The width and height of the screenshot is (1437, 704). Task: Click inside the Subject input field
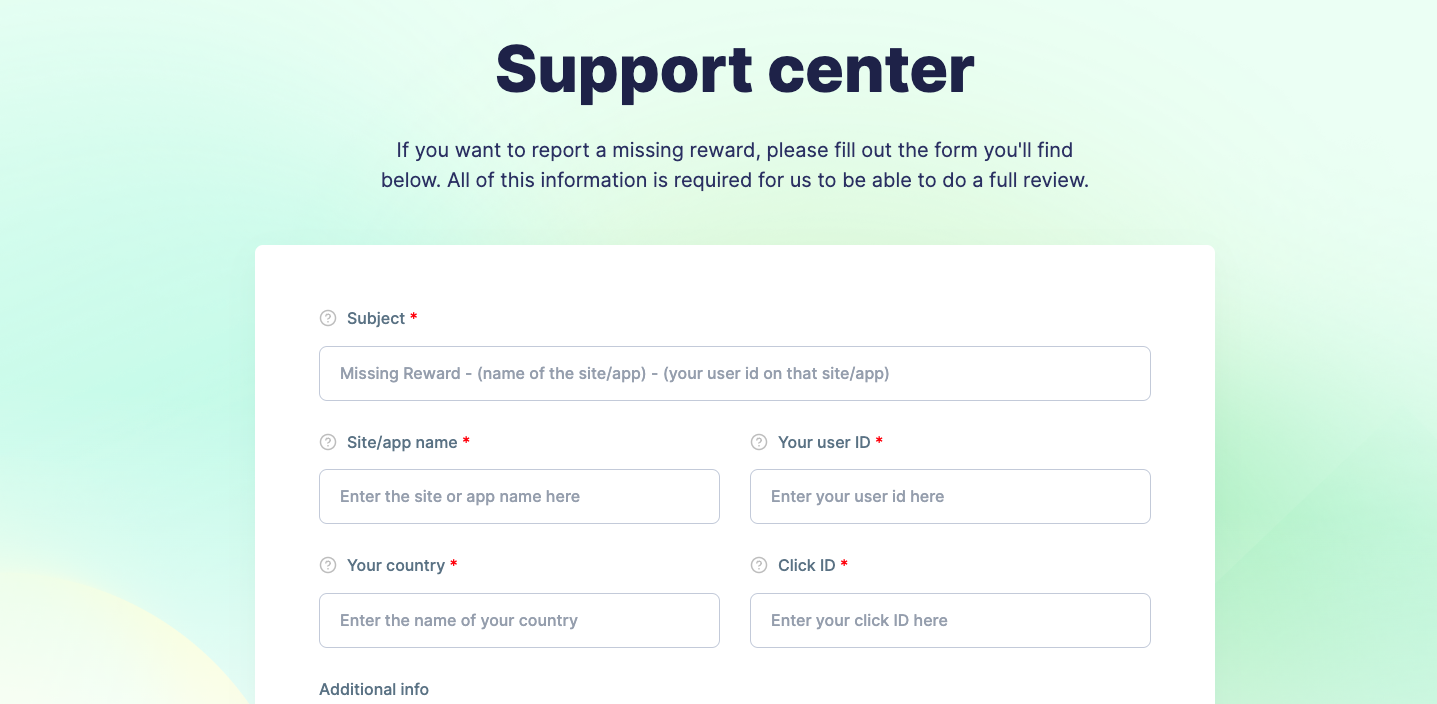[735, 373]
